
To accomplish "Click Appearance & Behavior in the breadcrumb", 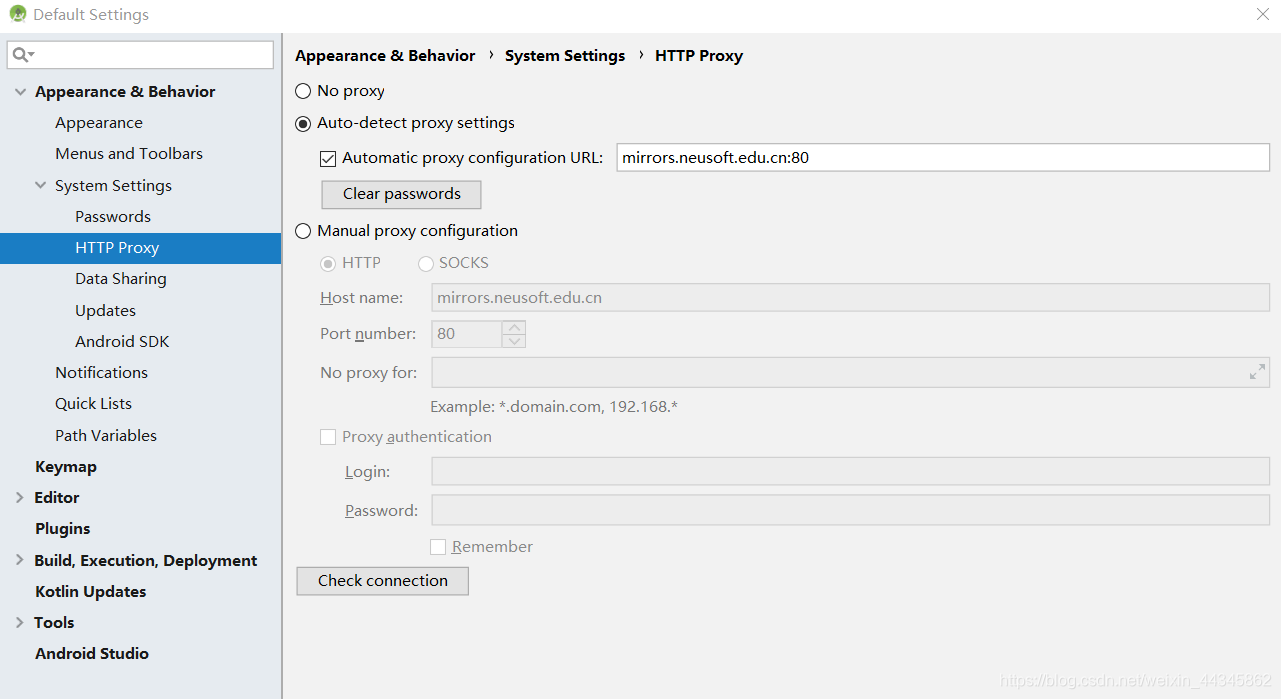I will click(385, 56).
